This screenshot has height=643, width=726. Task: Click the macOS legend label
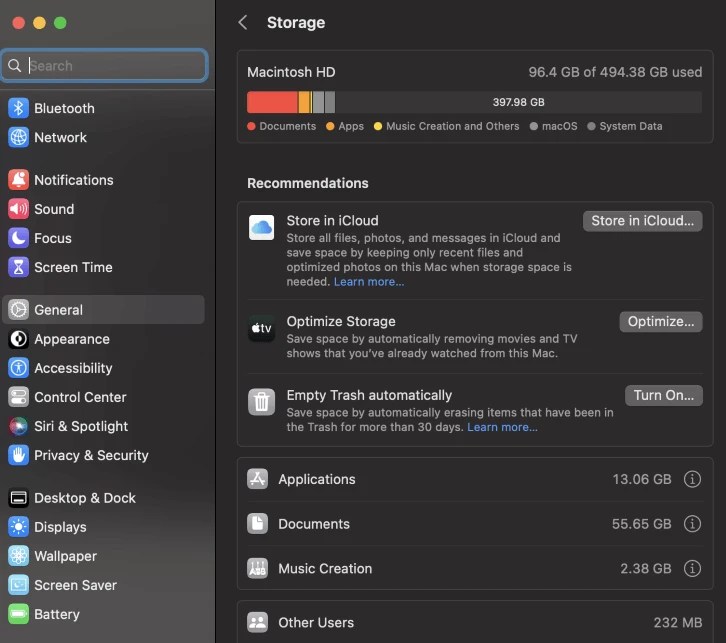point(559,126)
